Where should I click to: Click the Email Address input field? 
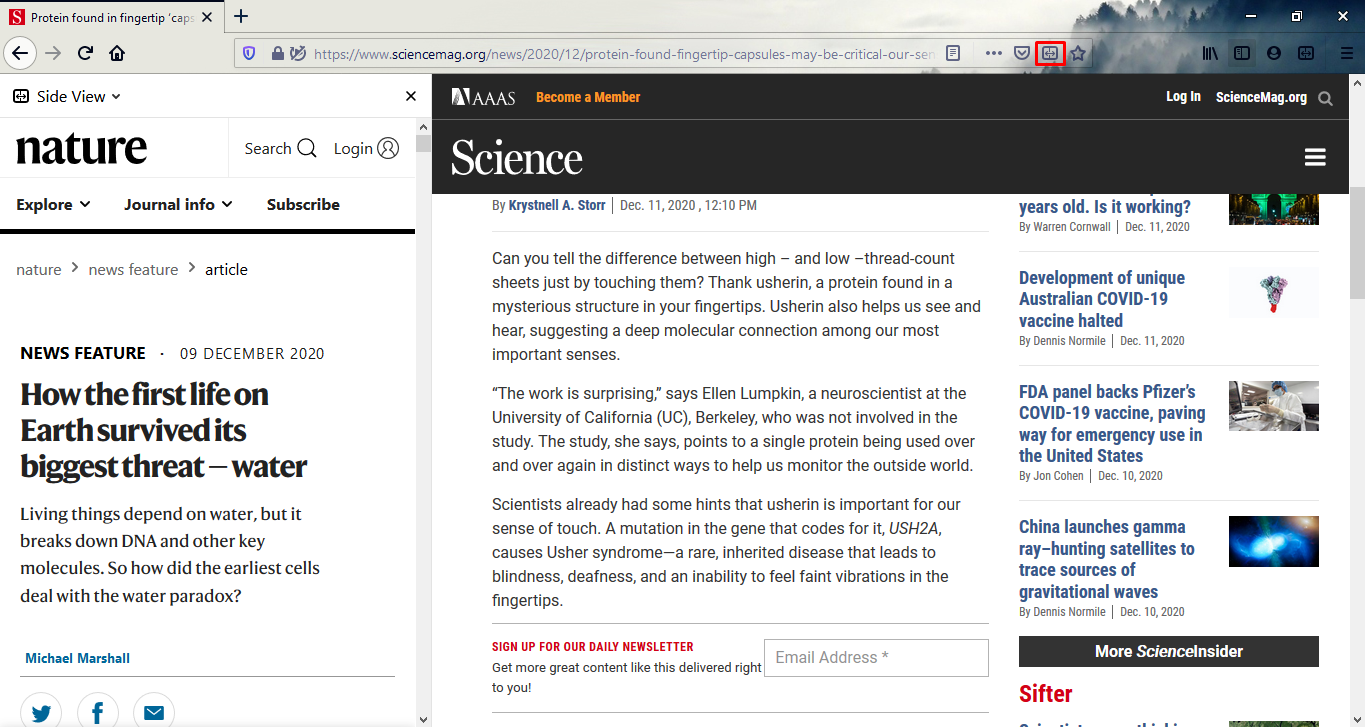[876, 657]
